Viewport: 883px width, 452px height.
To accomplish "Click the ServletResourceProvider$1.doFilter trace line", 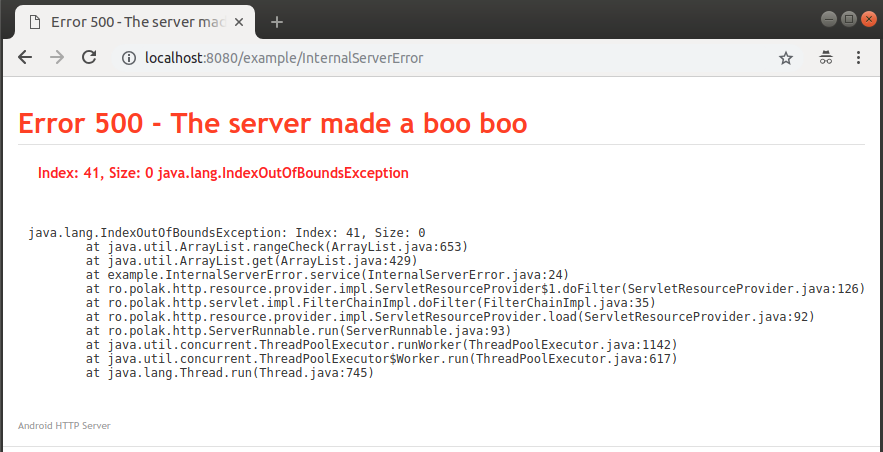I will click(475, 289).
